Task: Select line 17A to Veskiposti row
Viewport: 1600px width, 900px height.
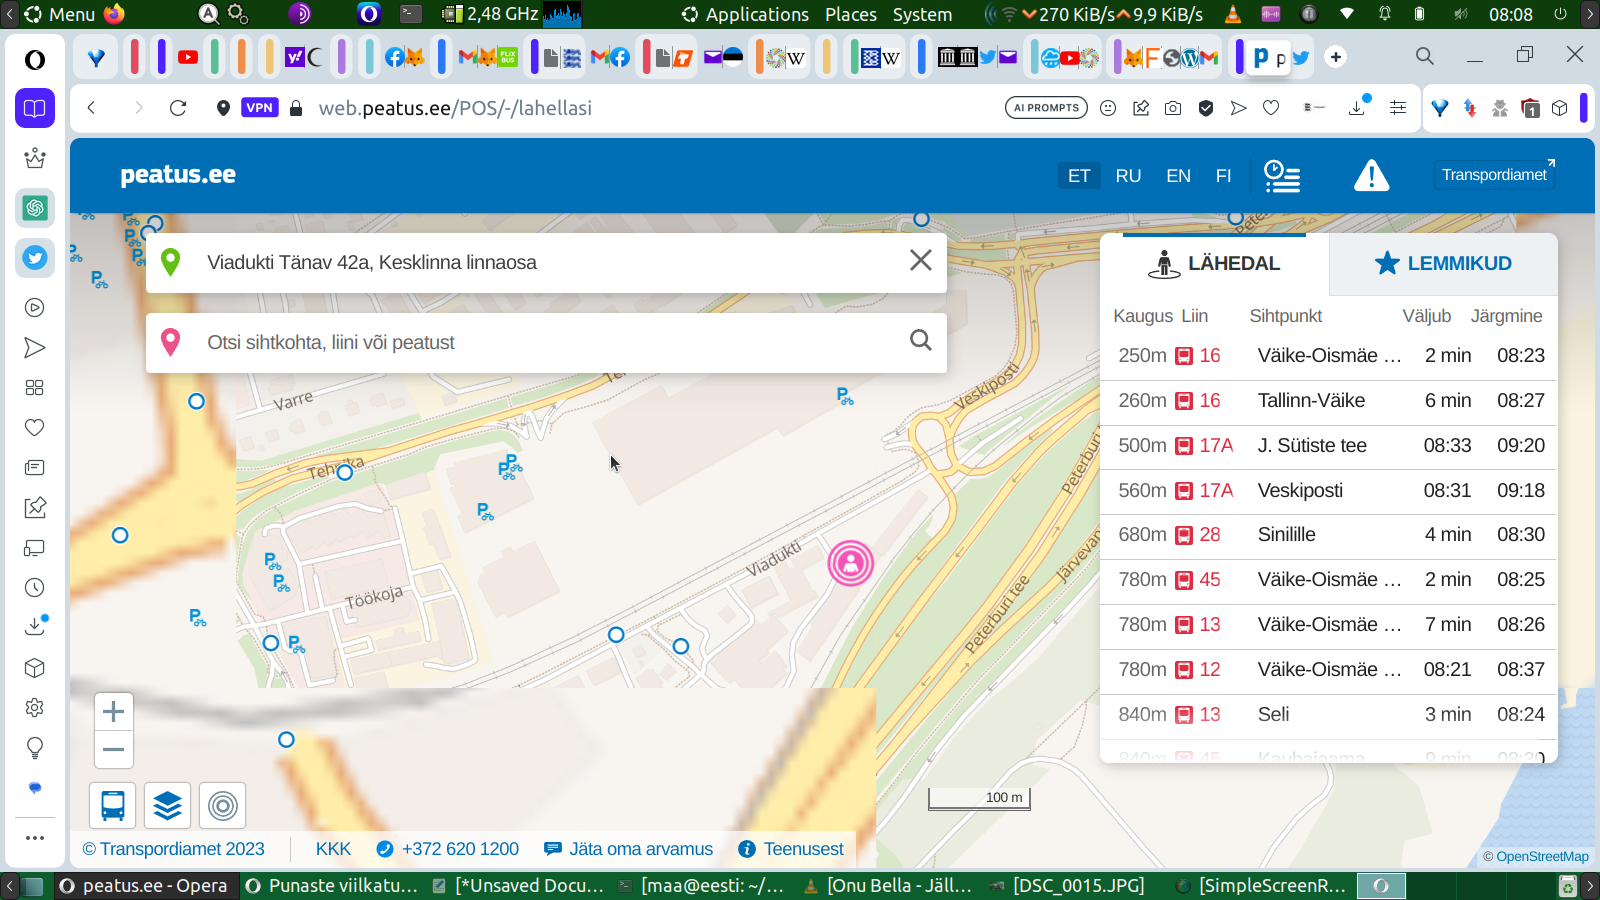Action: coord(1329,491)
